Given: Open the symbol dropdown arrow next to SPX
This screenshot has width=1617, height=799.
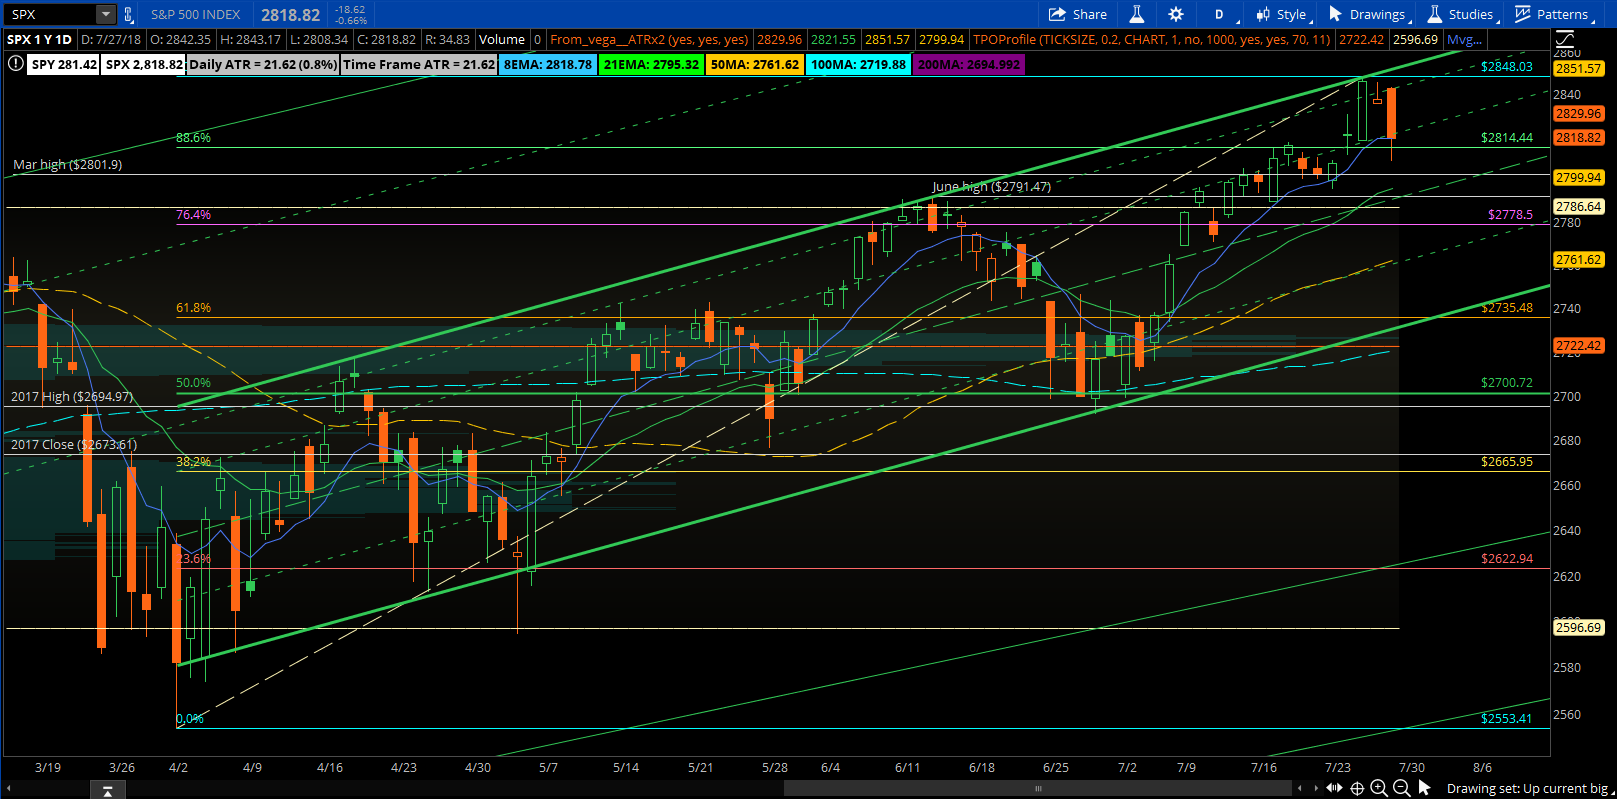Looking at the screenshot, I should [106, 14].
